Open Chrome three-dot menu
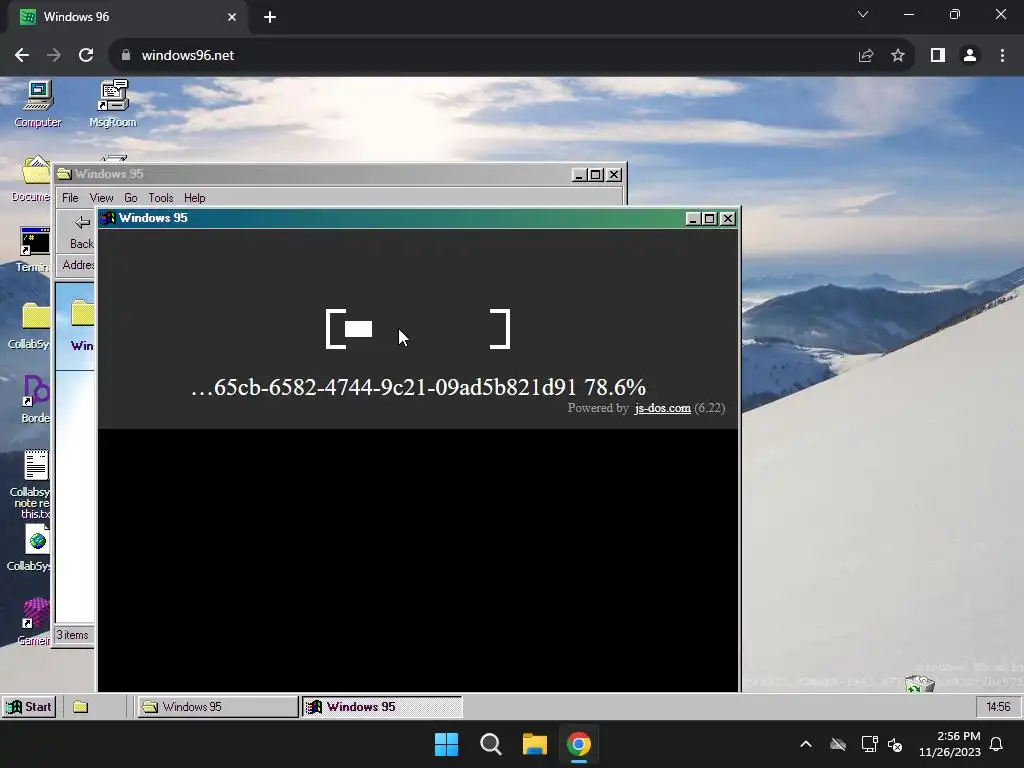The height and width of the screenshot is (768, 1024). click(1002, 56)
